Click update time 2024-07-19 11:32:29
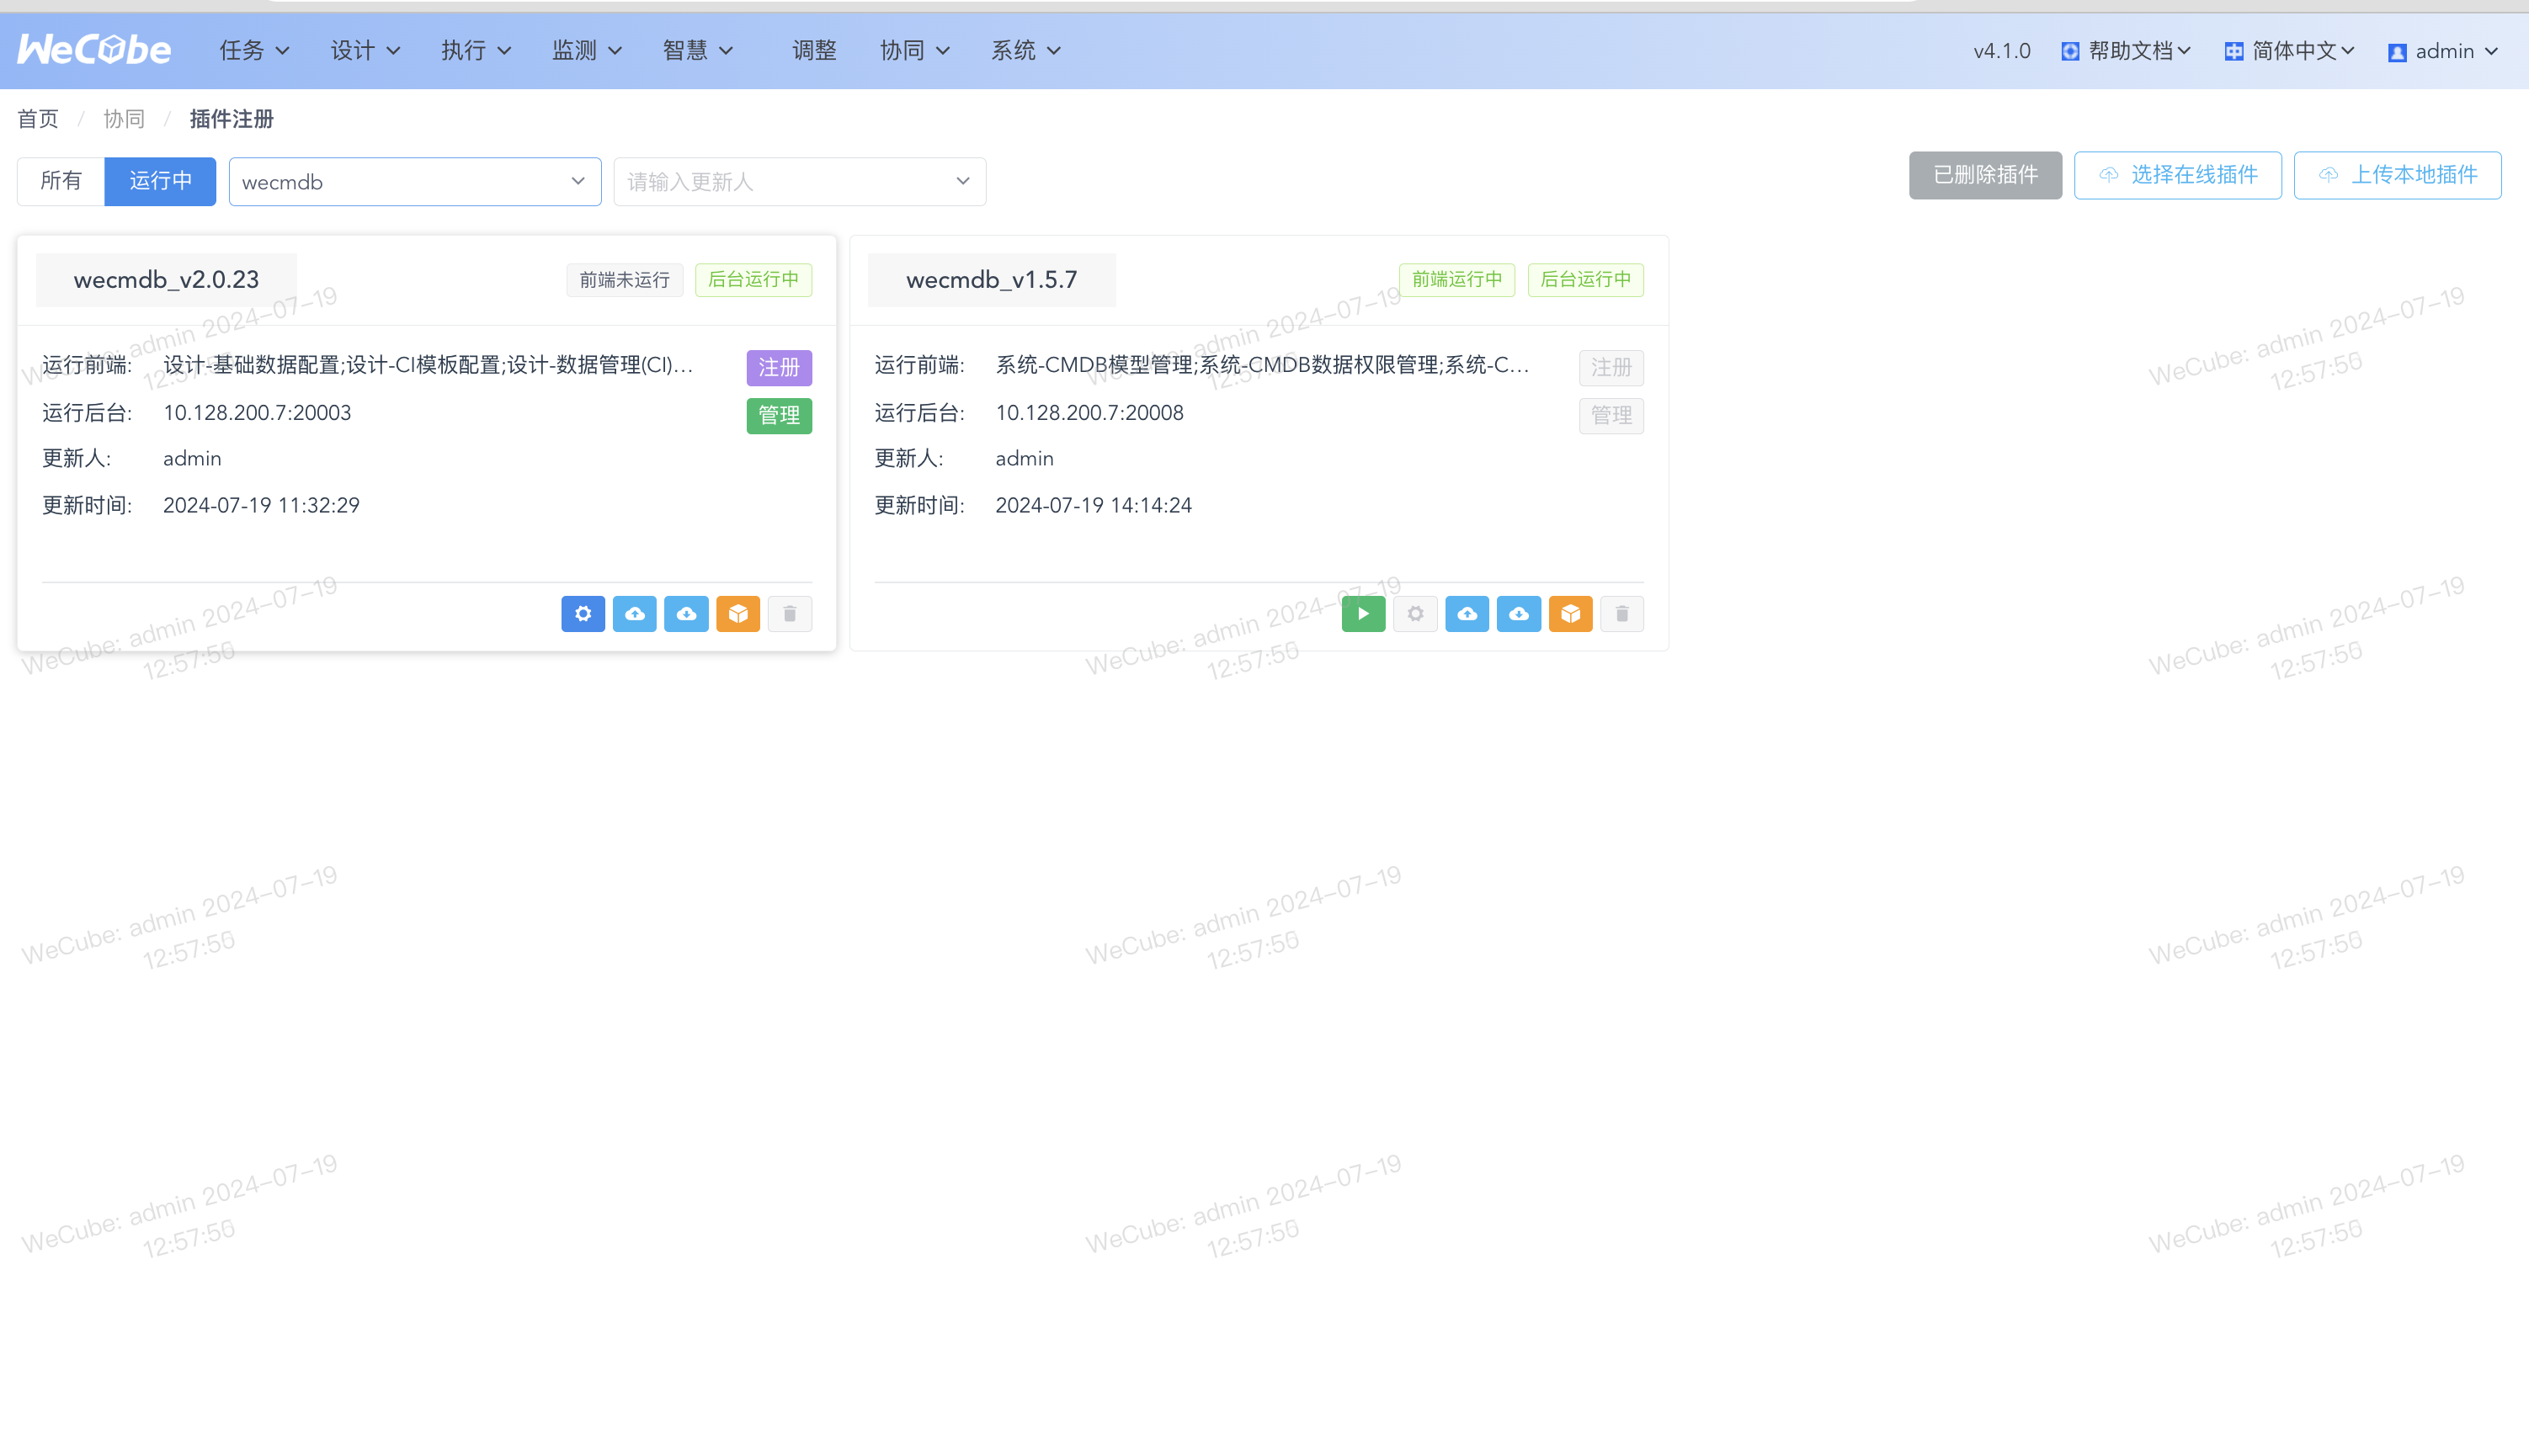Image resolution: width=2529 pixels, height=1456 pixels. (261, 505)
